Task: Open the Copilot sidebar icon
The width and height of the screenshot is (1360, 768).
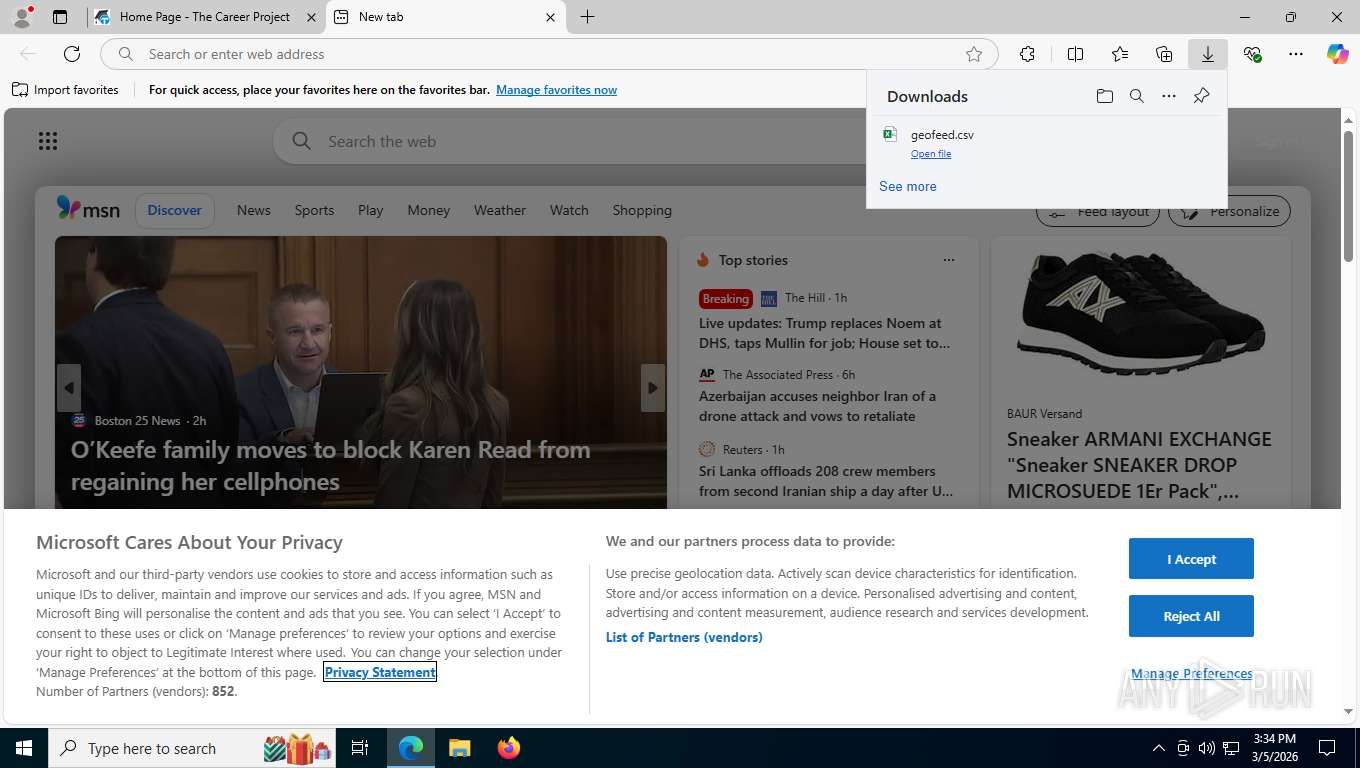Action: coord(1338,54)
